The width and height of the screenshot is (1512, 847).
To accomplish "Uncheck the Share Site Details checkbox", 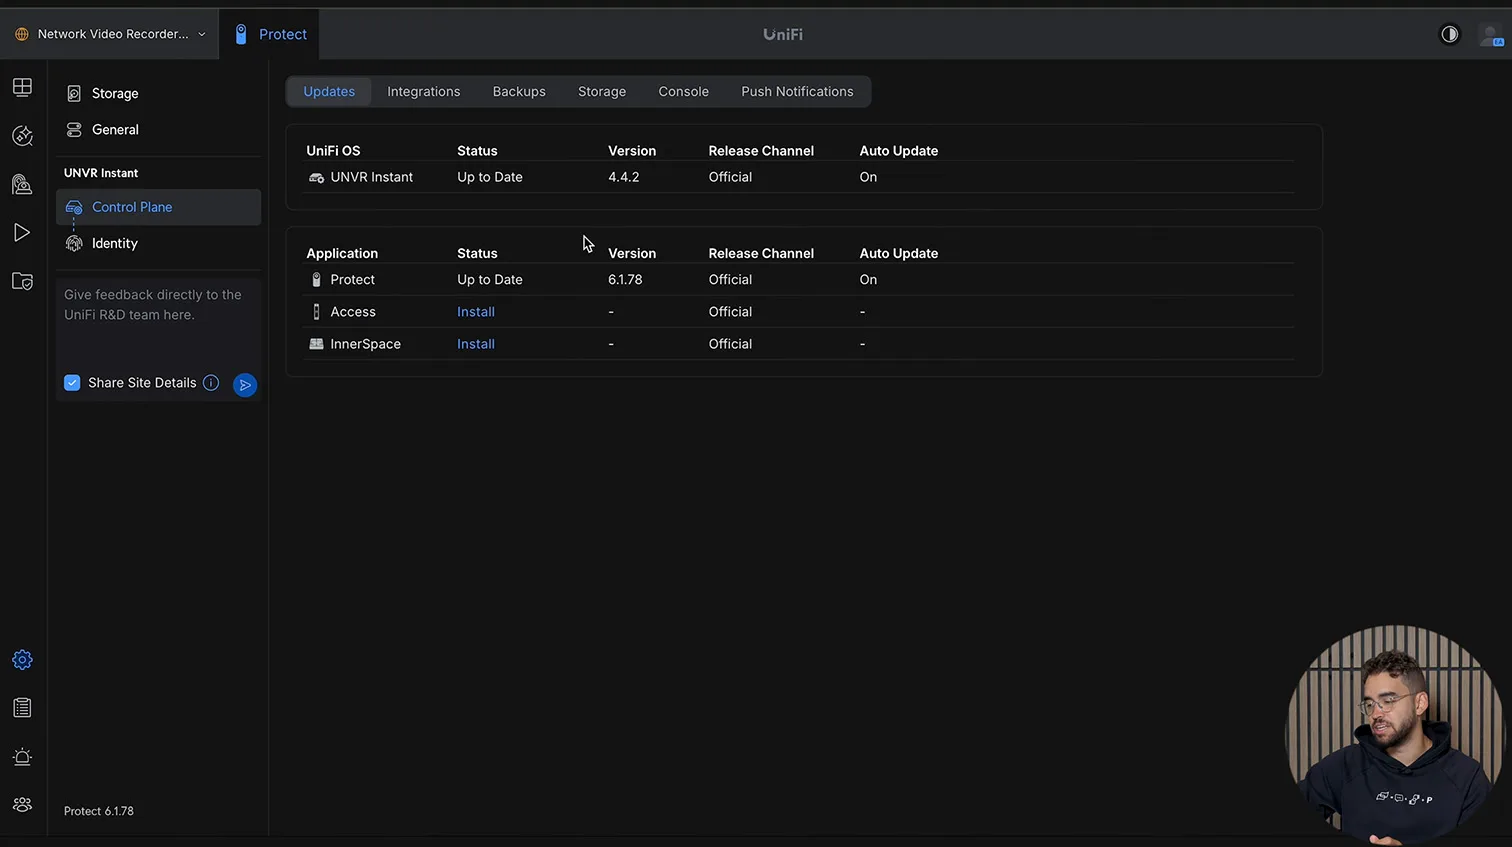I will pos(72,383).
